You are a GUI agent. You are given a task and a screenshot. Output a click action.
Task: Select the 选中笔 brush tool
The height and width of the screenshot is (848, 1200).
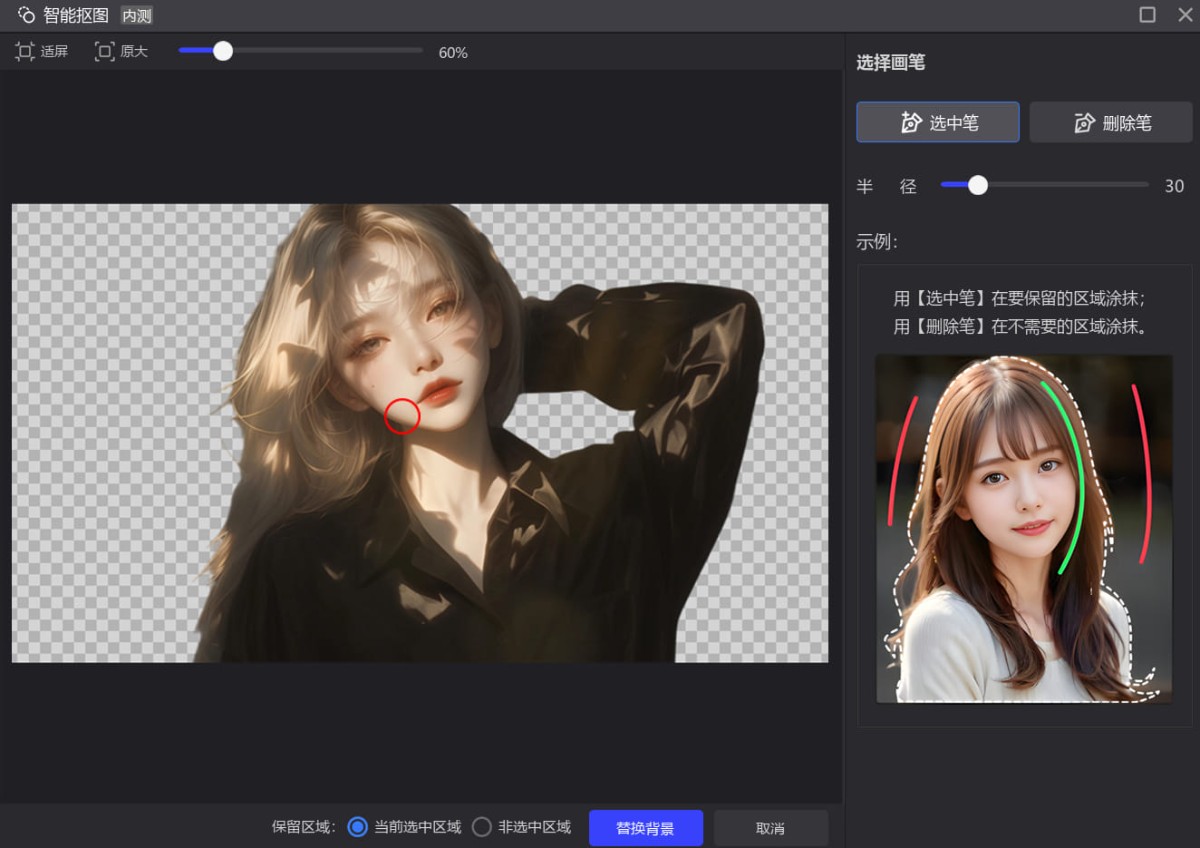938,122
